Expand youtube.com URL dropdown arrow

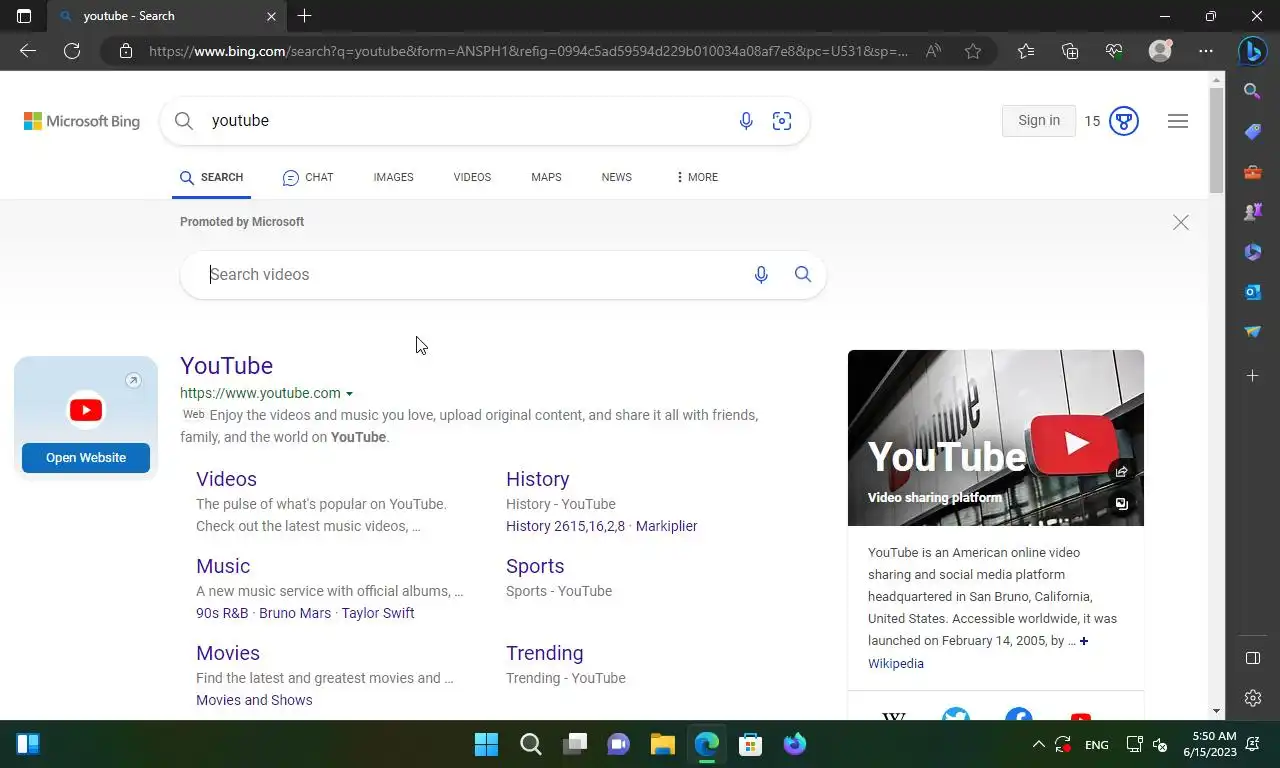coord(349,394)
